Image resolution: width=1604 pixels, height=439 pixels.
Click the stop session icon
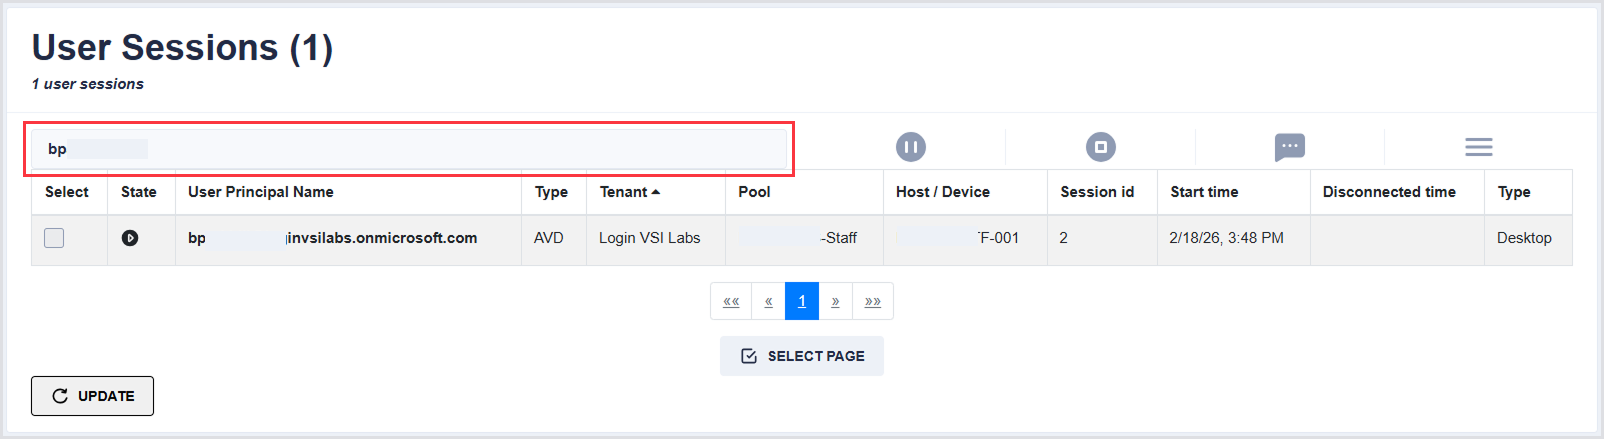pyautogui.click(x=1100, y=147)
